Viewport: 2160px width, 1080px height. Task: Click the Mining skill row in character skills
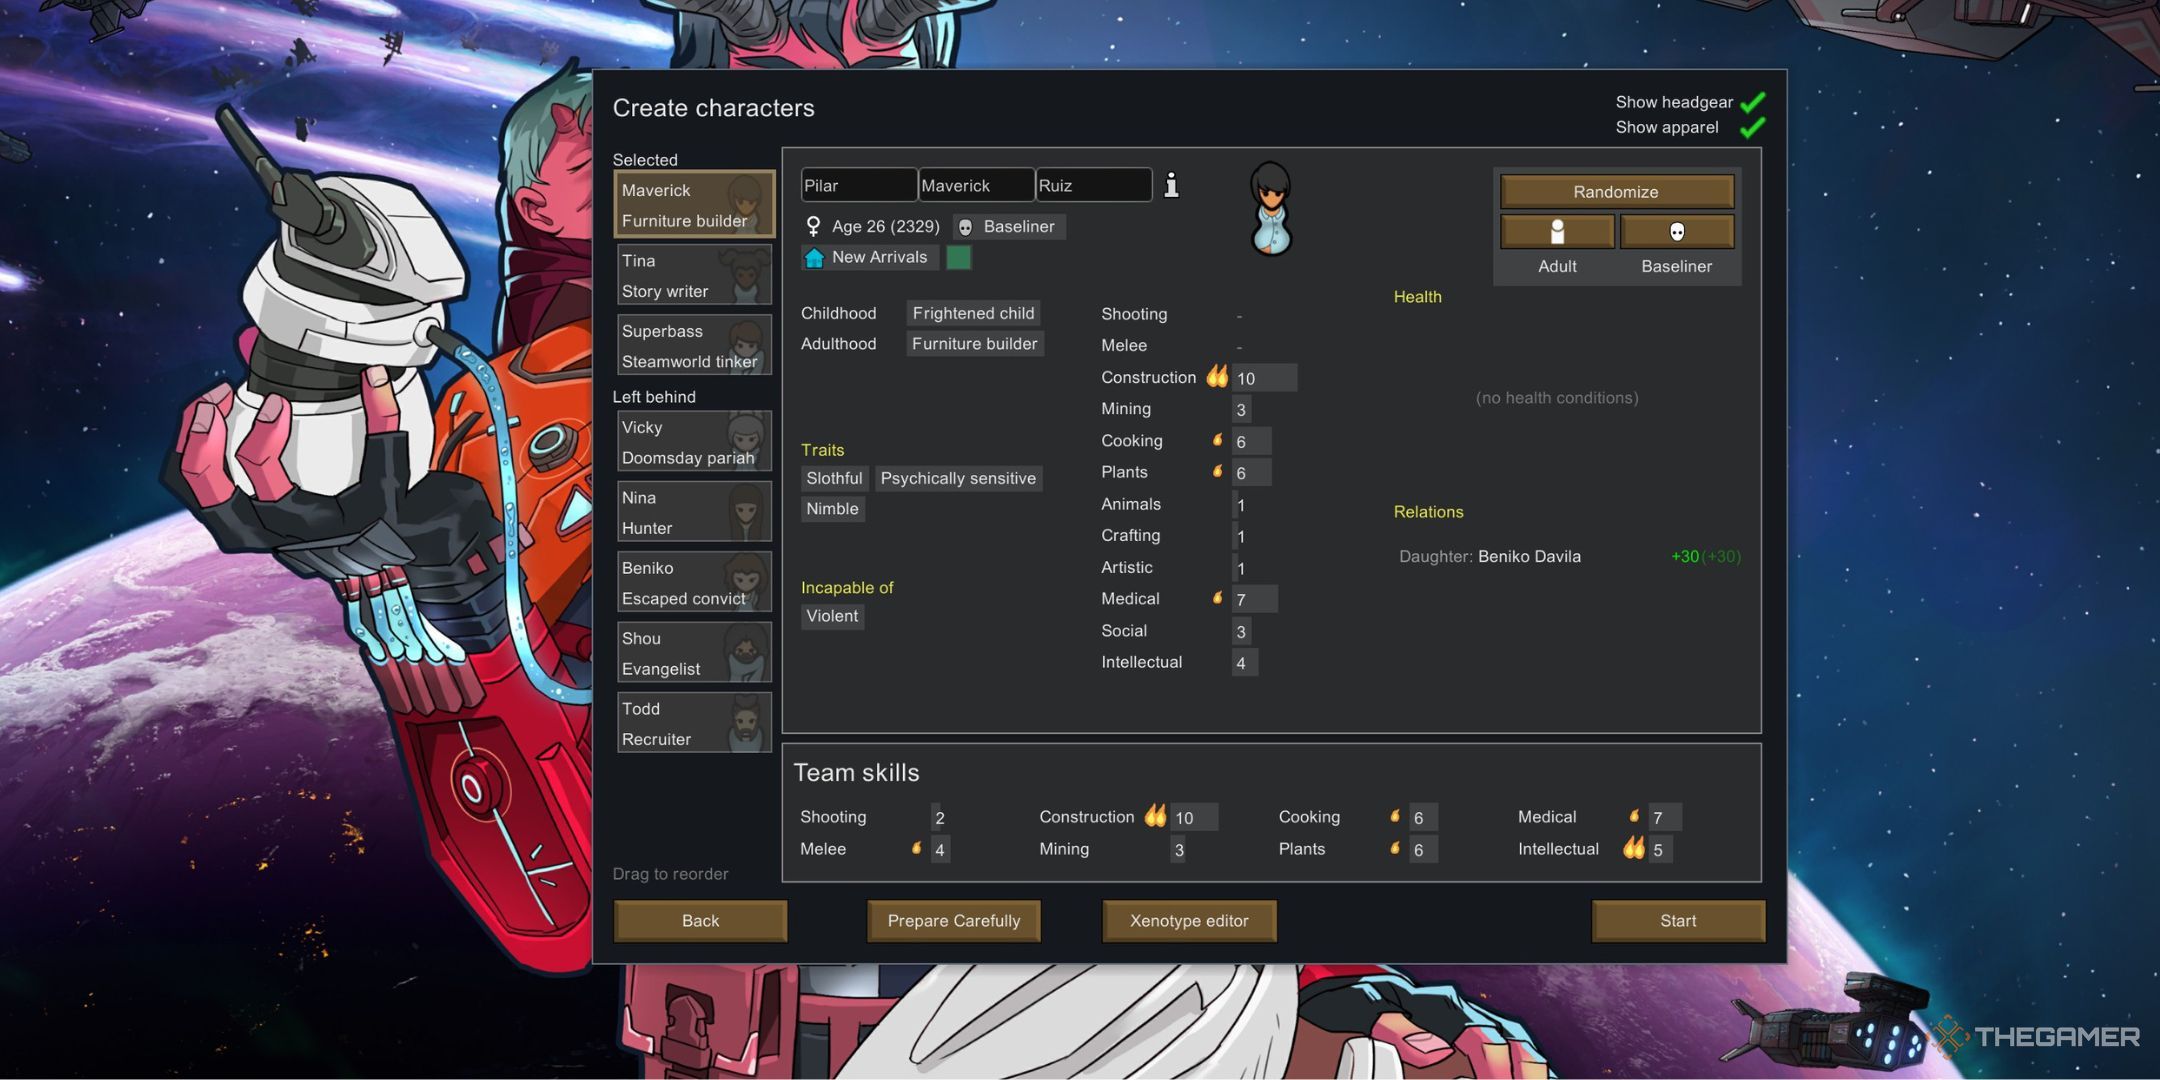click(1178, 409)
